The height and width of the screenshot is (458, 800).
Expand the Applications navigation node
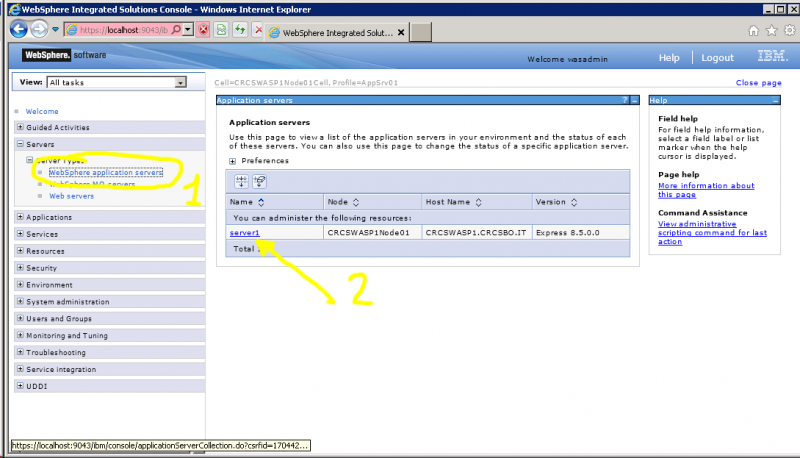pos(21,217)
